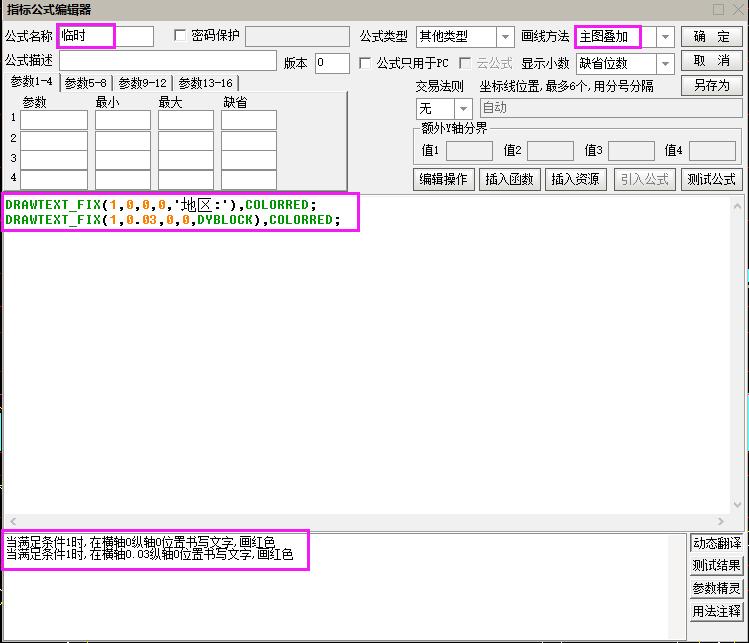The width and height of the screenshot is (749, 643).
Task: Close the formula editor window
Action: pos(736,9)
